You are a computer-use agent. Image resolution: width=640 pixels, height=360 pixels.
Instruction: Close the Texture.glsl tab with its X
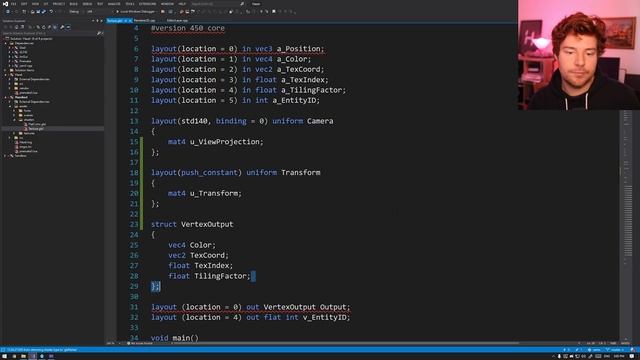(130, 20)
